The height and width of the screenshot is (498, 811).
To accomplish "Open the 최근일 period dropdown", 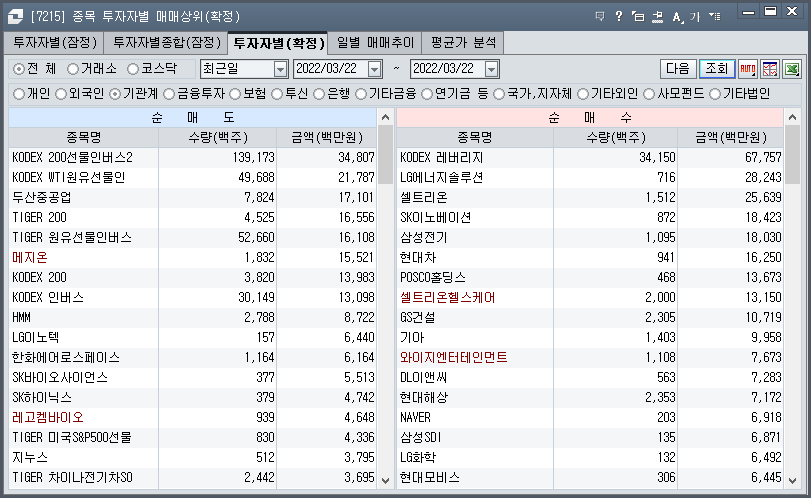I will [x=280, y=69].
